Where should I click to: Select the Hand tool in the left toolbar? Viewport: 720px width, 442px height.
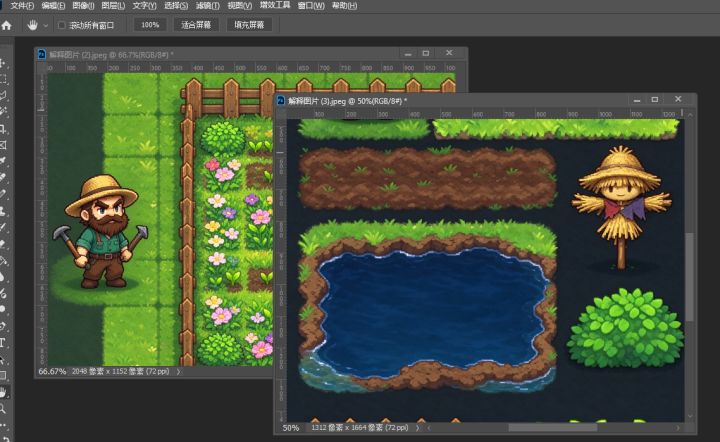click(x=4, y=392)
